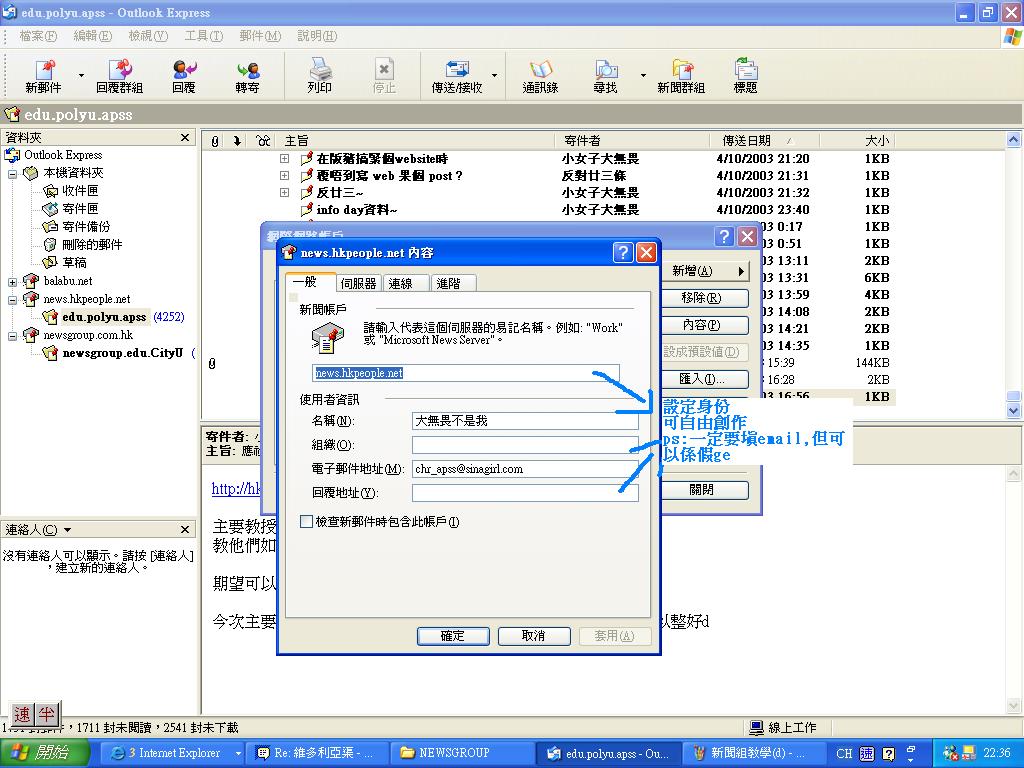Click the 匯入 button in accounts dialog
The image size is (1024, 768).
point(705,379)
